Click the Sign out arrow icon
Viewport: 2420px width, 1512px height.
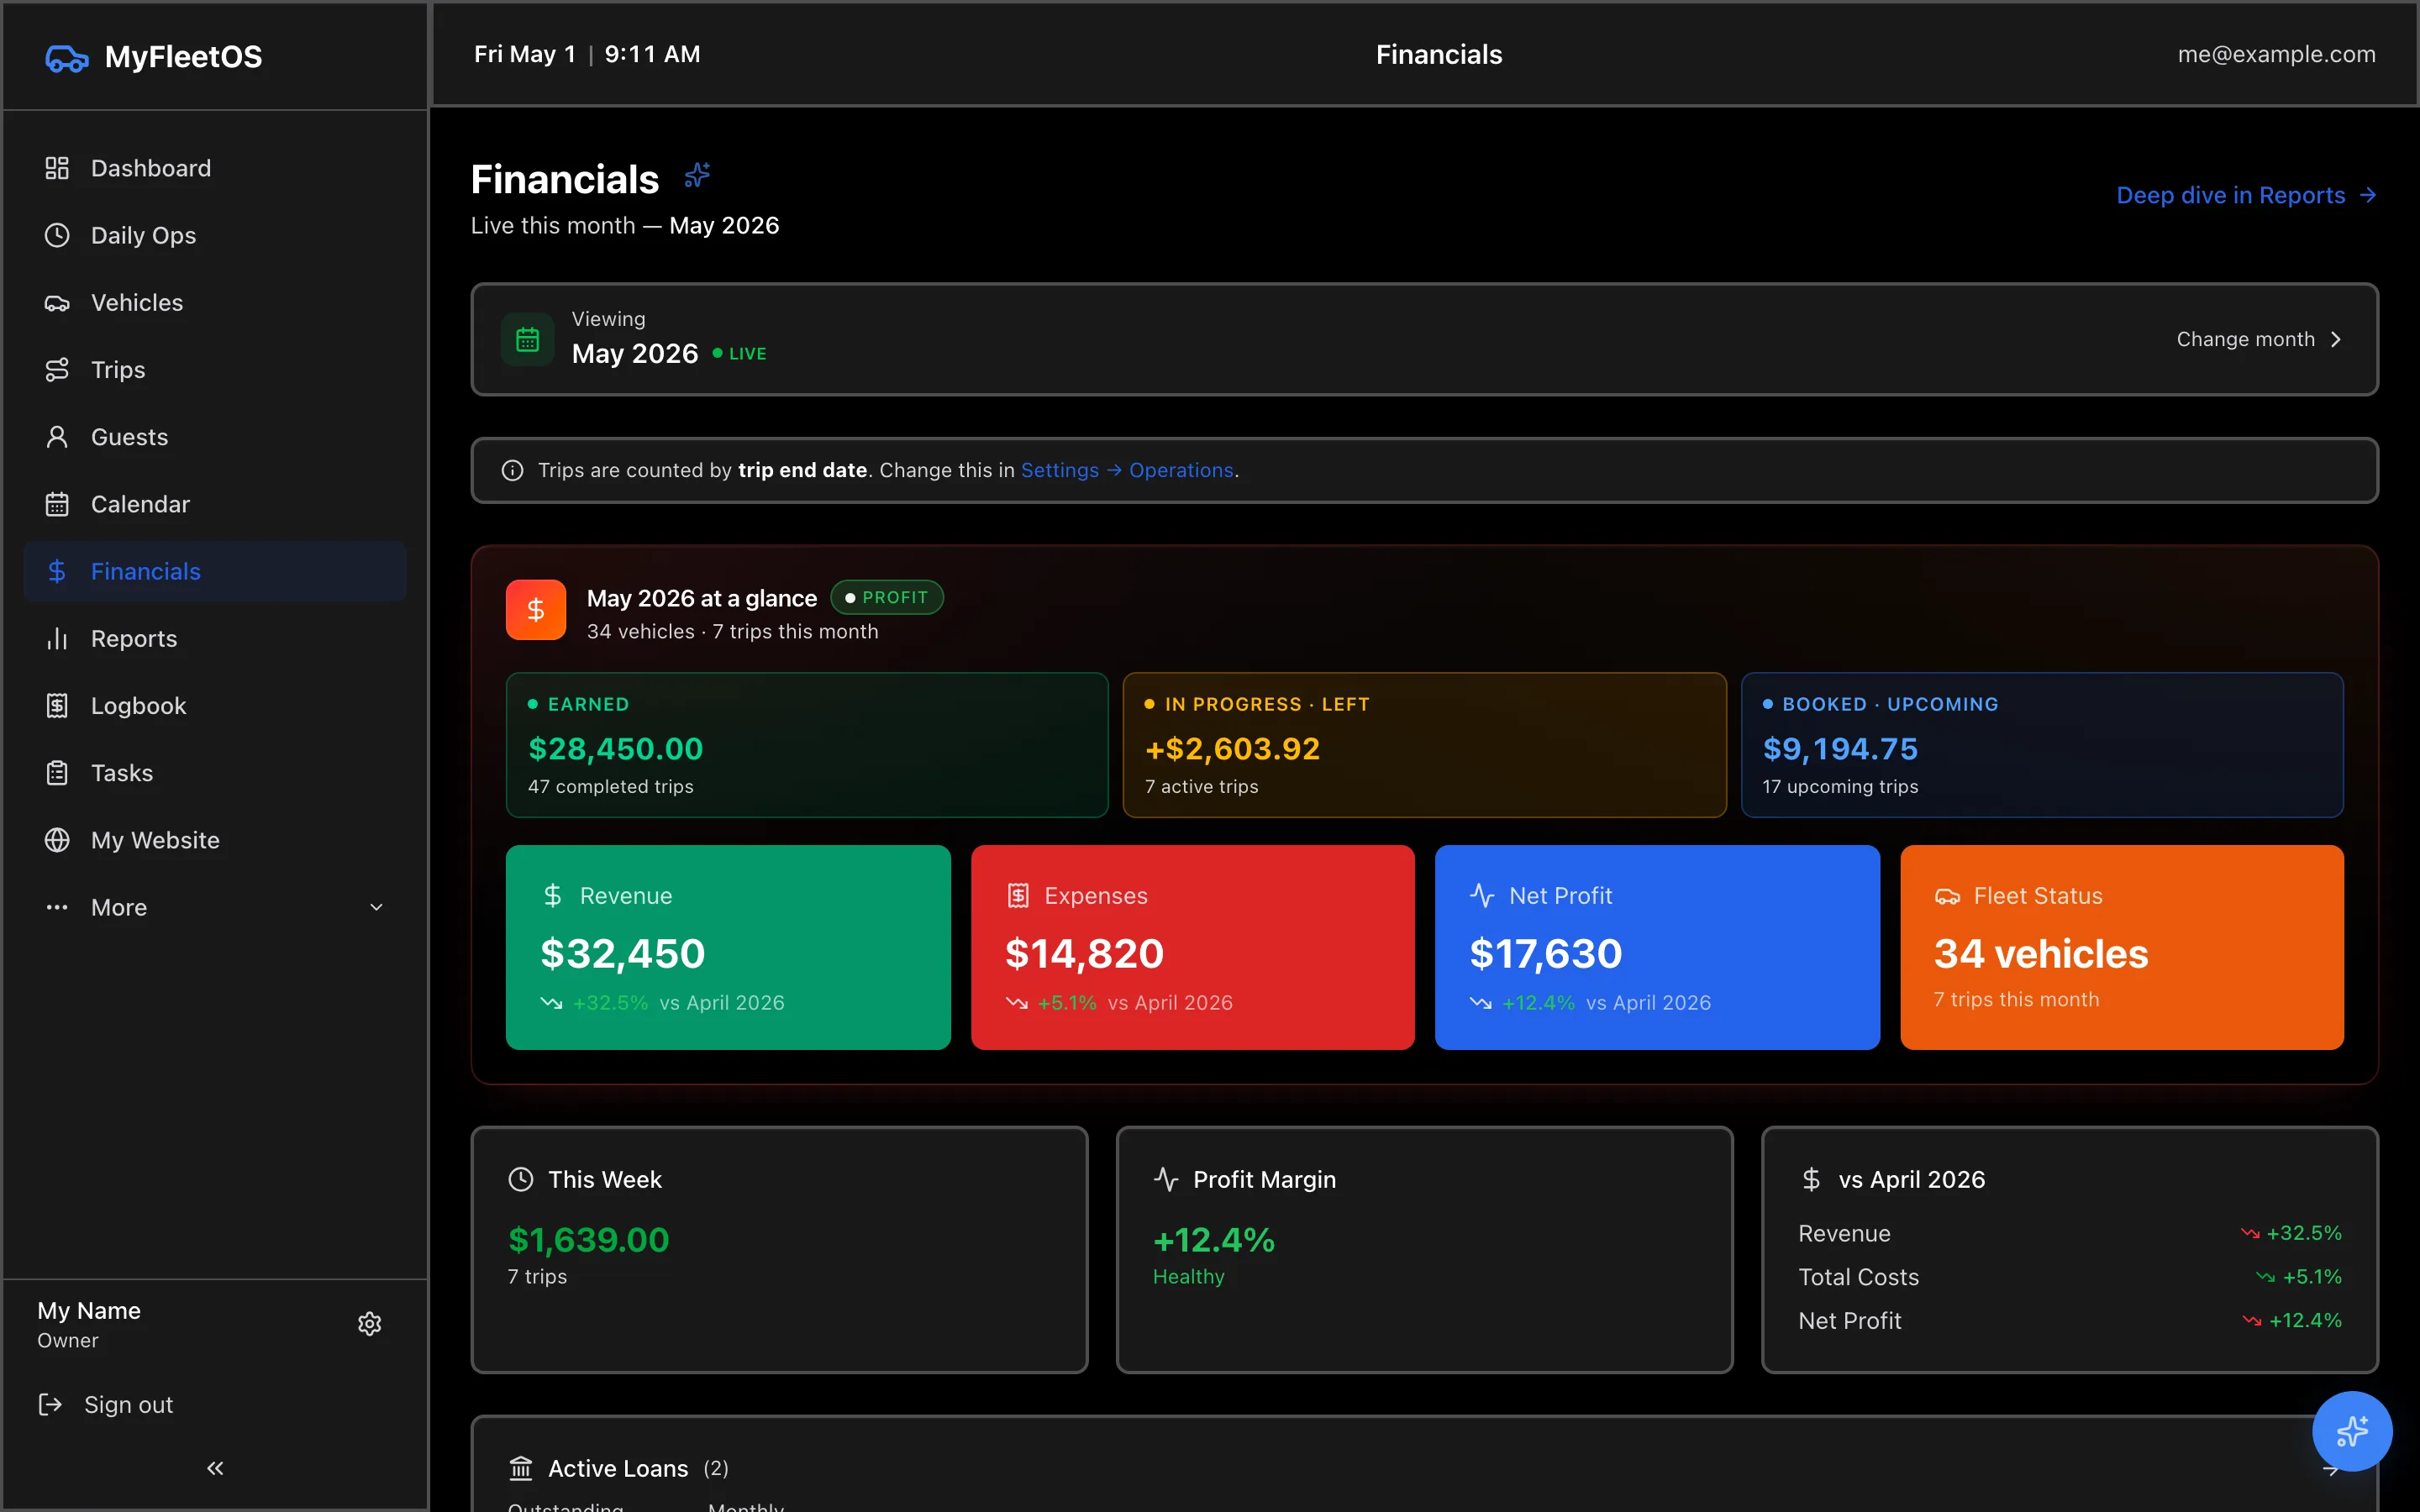coord(50,1405)
